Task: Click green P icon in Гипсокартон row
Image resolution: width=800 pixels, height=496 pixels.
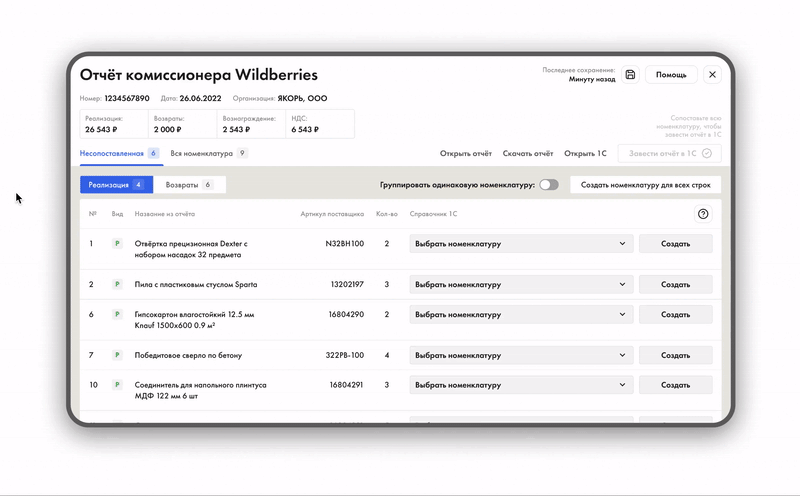Action: (117, 314)
